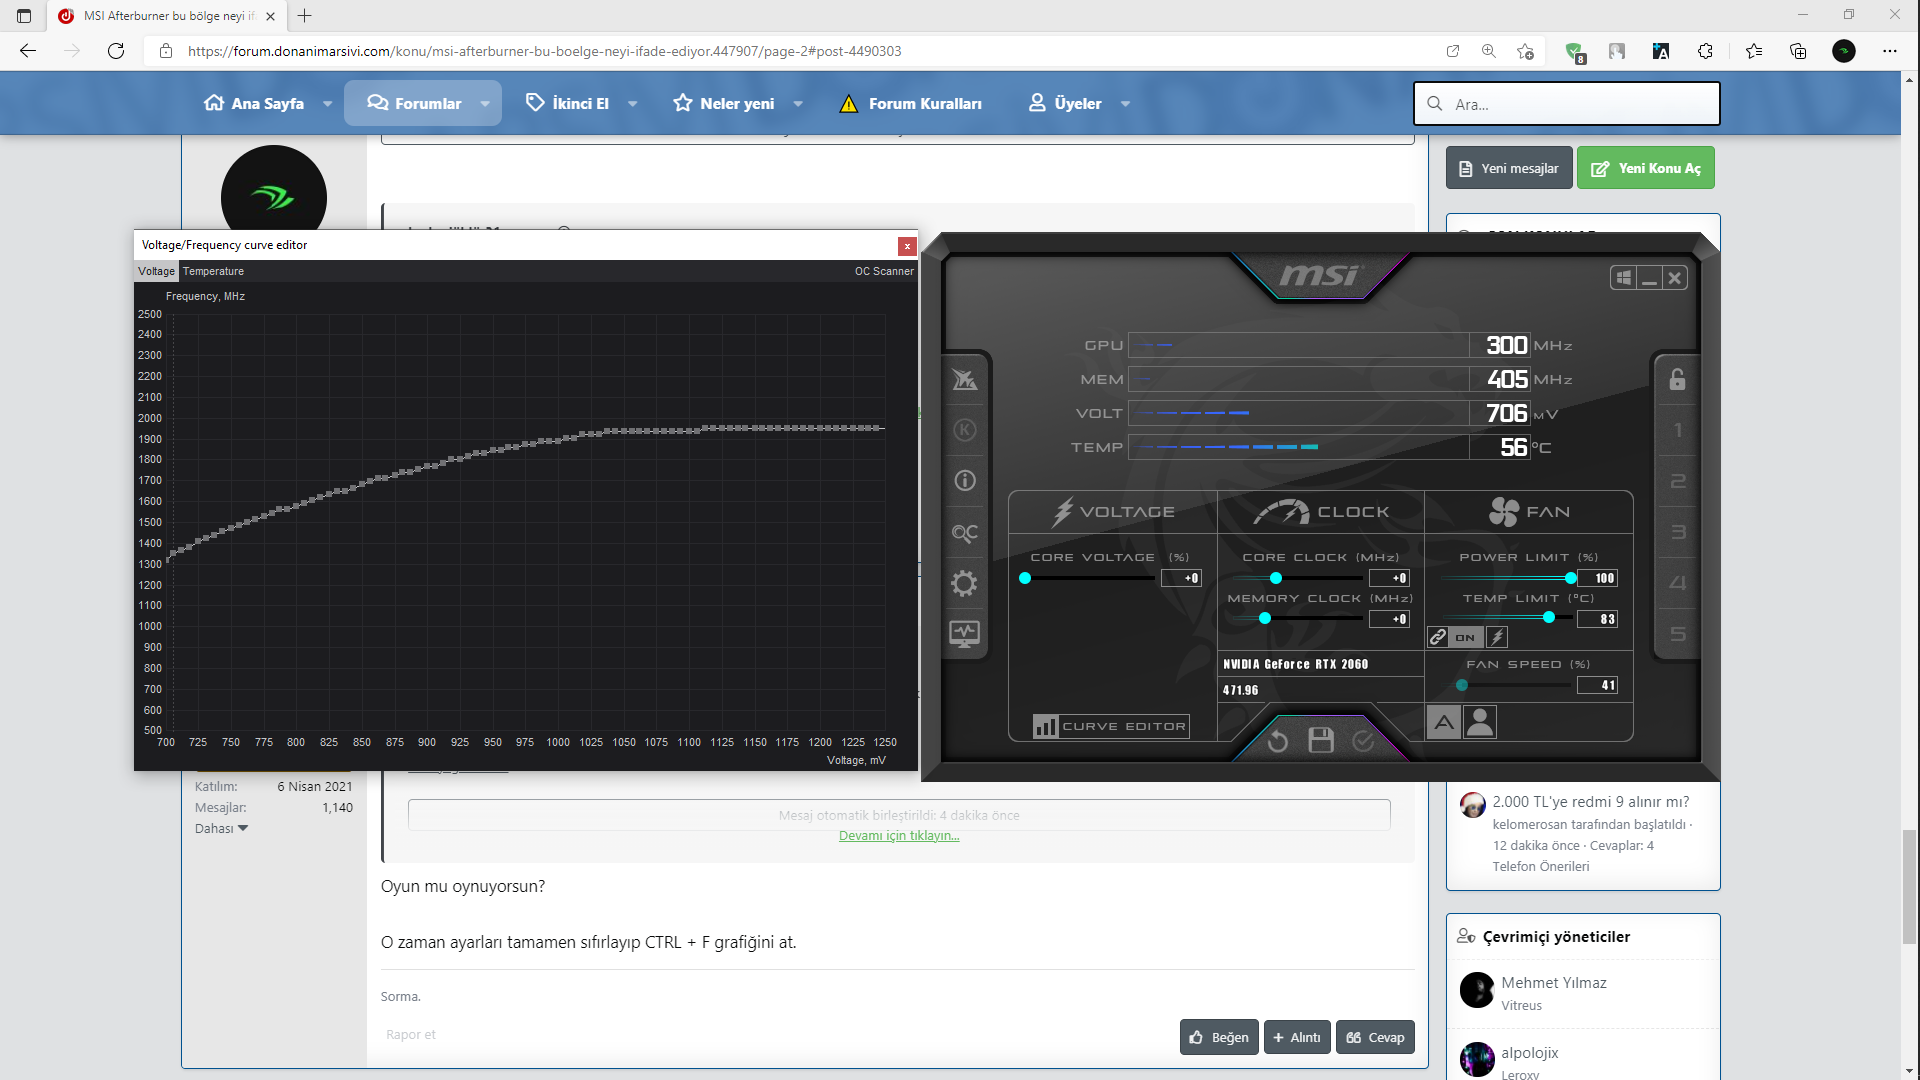Click the Rapor et link
This screenshot has width=1920, height=1080.
[x=411, y=1034]
